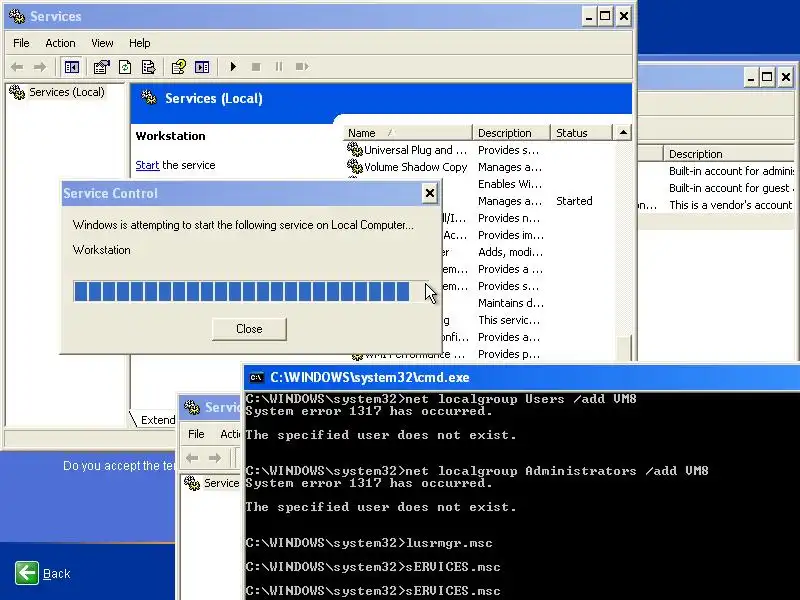
Task: Click the Back link on the blue setup screen
Action: 56,573
